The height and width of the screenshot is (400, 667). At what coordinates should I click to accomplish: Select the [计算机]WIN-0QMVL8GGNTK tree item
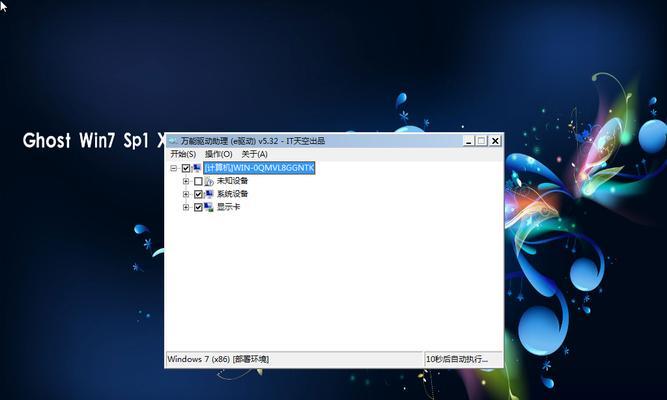coord(259,168)
